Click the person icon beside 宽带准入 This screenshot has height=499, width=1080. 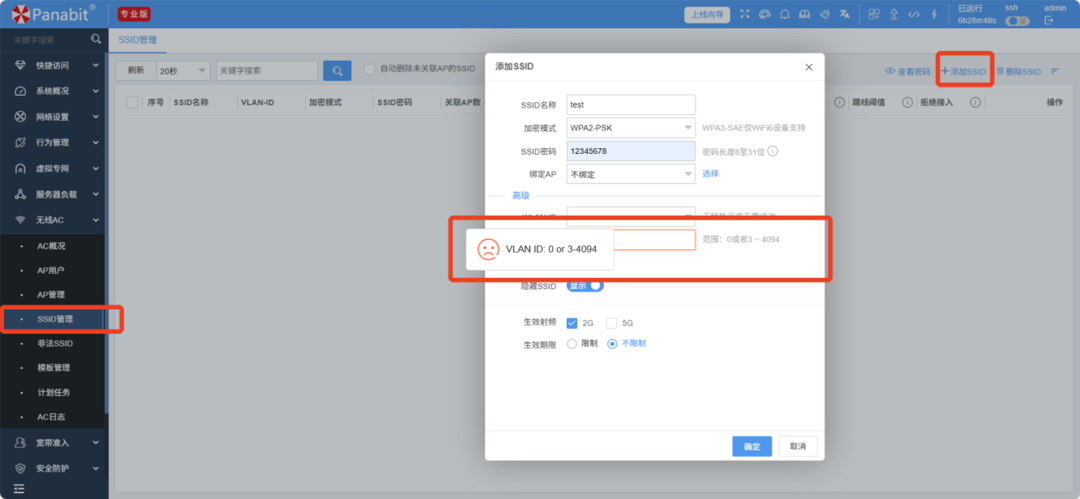click(20, 442)
